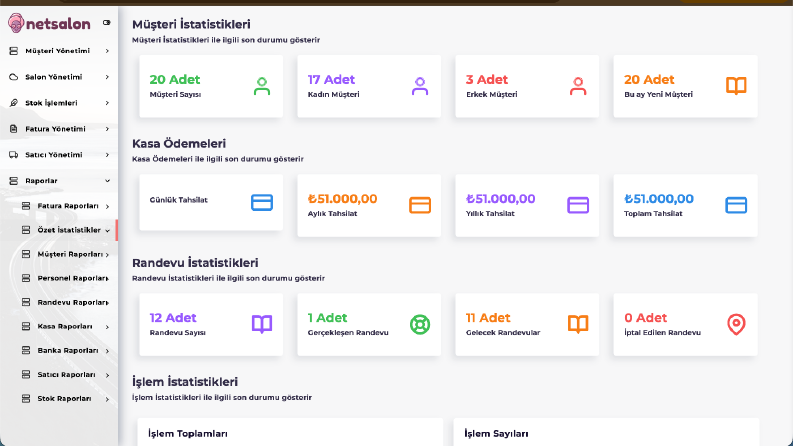Click purple person icon on Kadın Müşteri card
This screenshot has height=446, width=793.
pyautogui.click(x=420, y=86)
